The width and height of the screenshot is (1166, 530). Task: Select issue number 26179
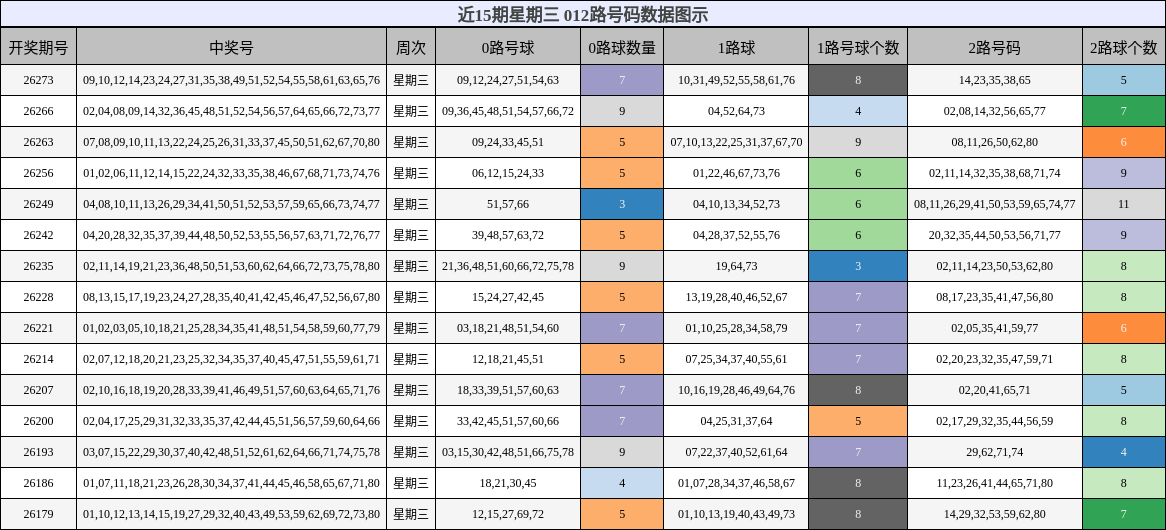click(x=38, y=514)
